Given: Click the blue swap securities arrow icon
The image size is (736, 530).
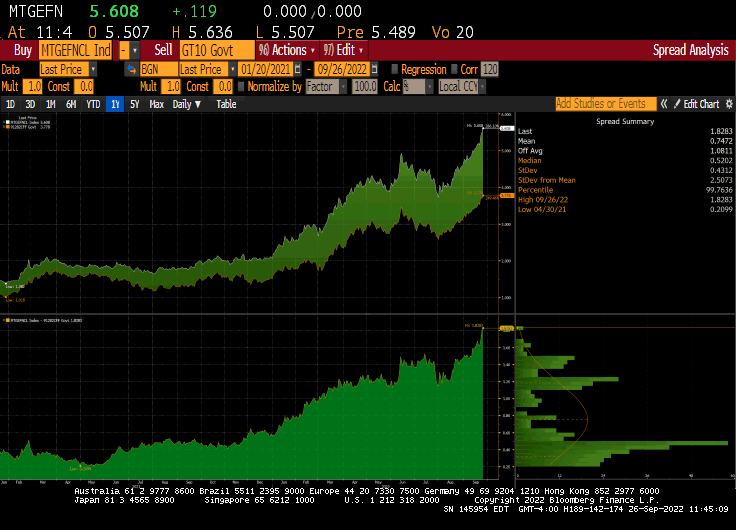Looking at the screenshot, I should (131, 70).
